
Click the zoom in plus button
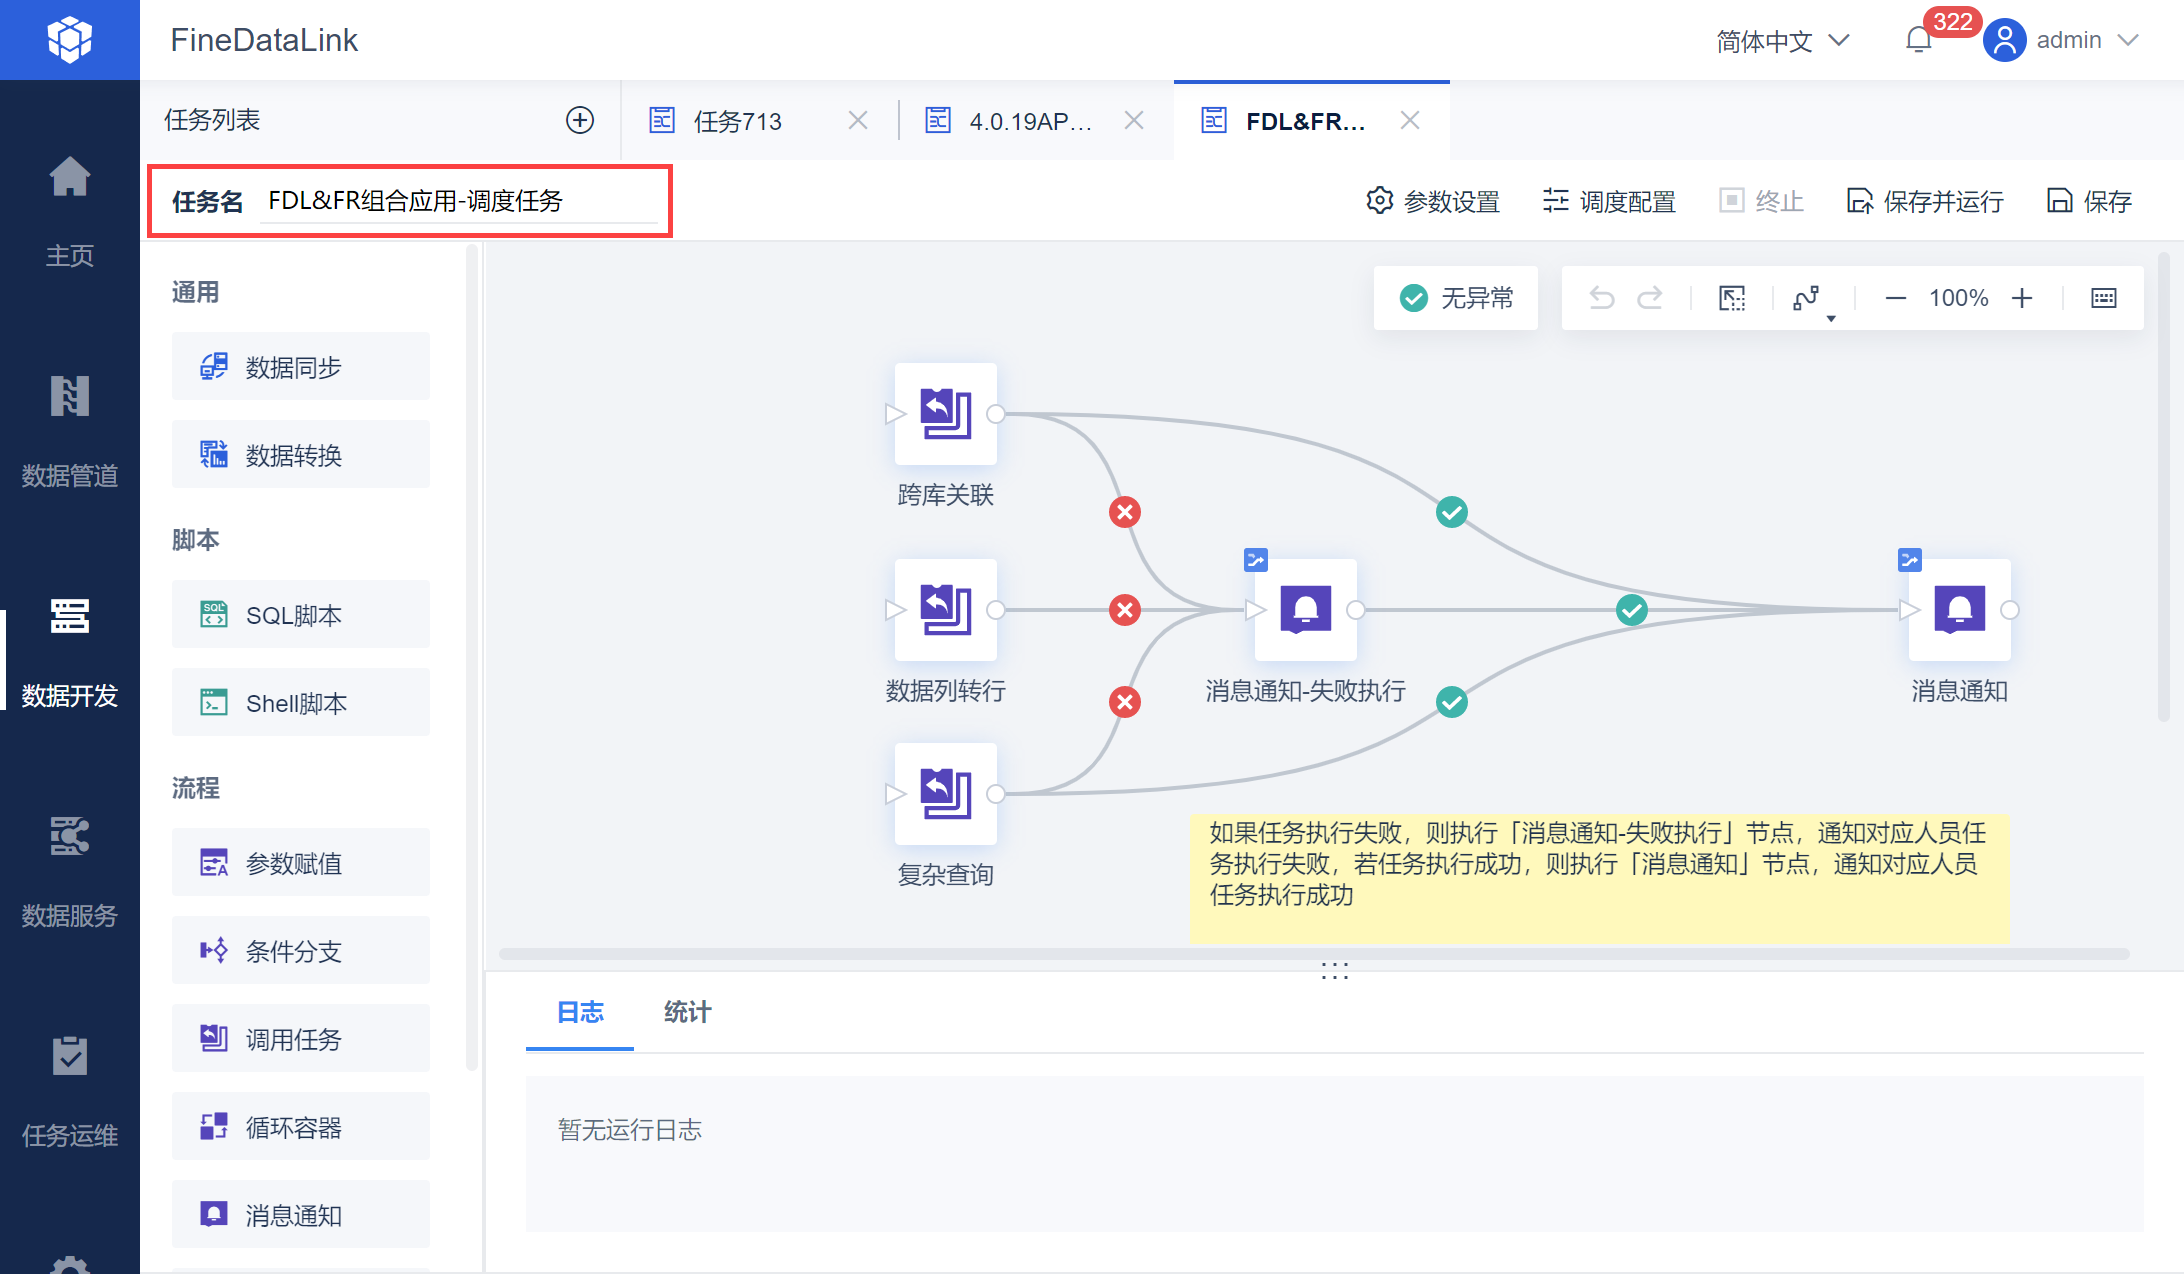pyautogui.click(x=2022, y=298)
